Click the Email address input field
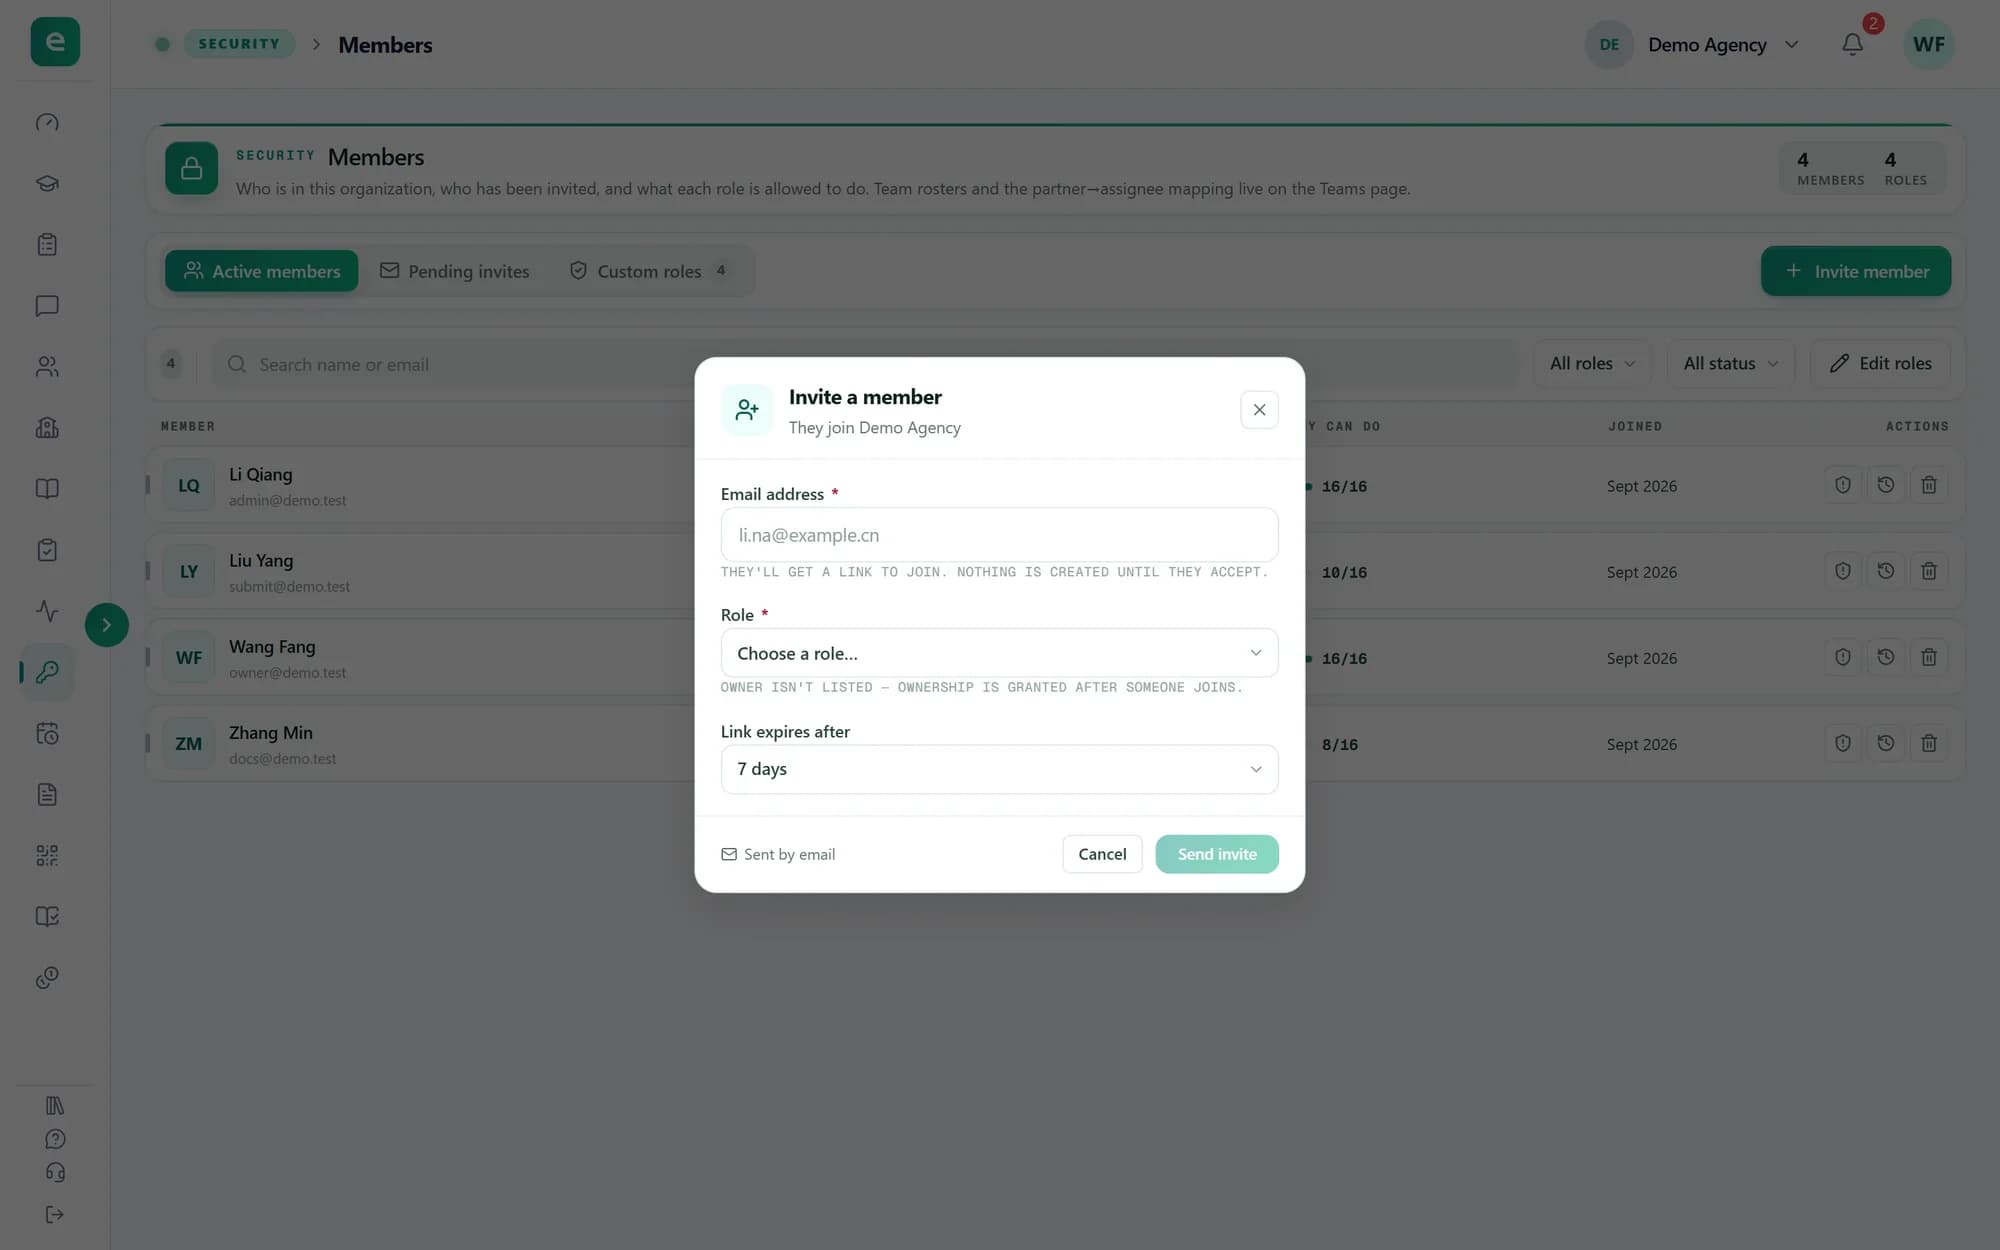 (999, 535)
